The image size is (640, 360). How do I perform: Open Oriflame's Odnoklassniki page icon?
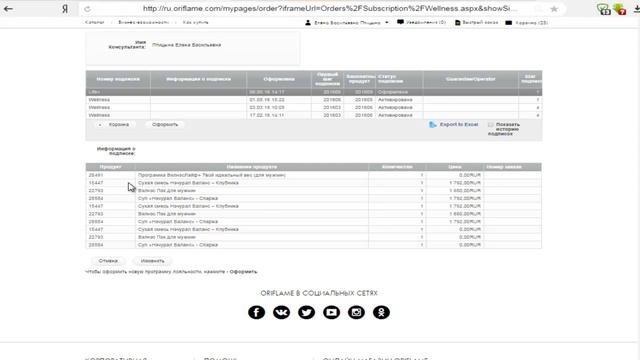pyautogui.click(x=381, y=312)
